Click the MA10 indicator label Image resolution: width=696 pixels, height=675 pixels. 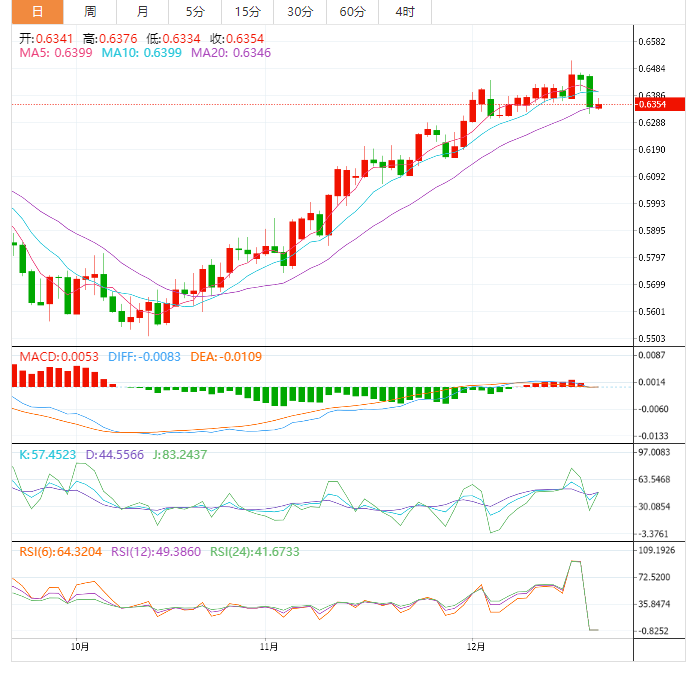click(142, 53)
